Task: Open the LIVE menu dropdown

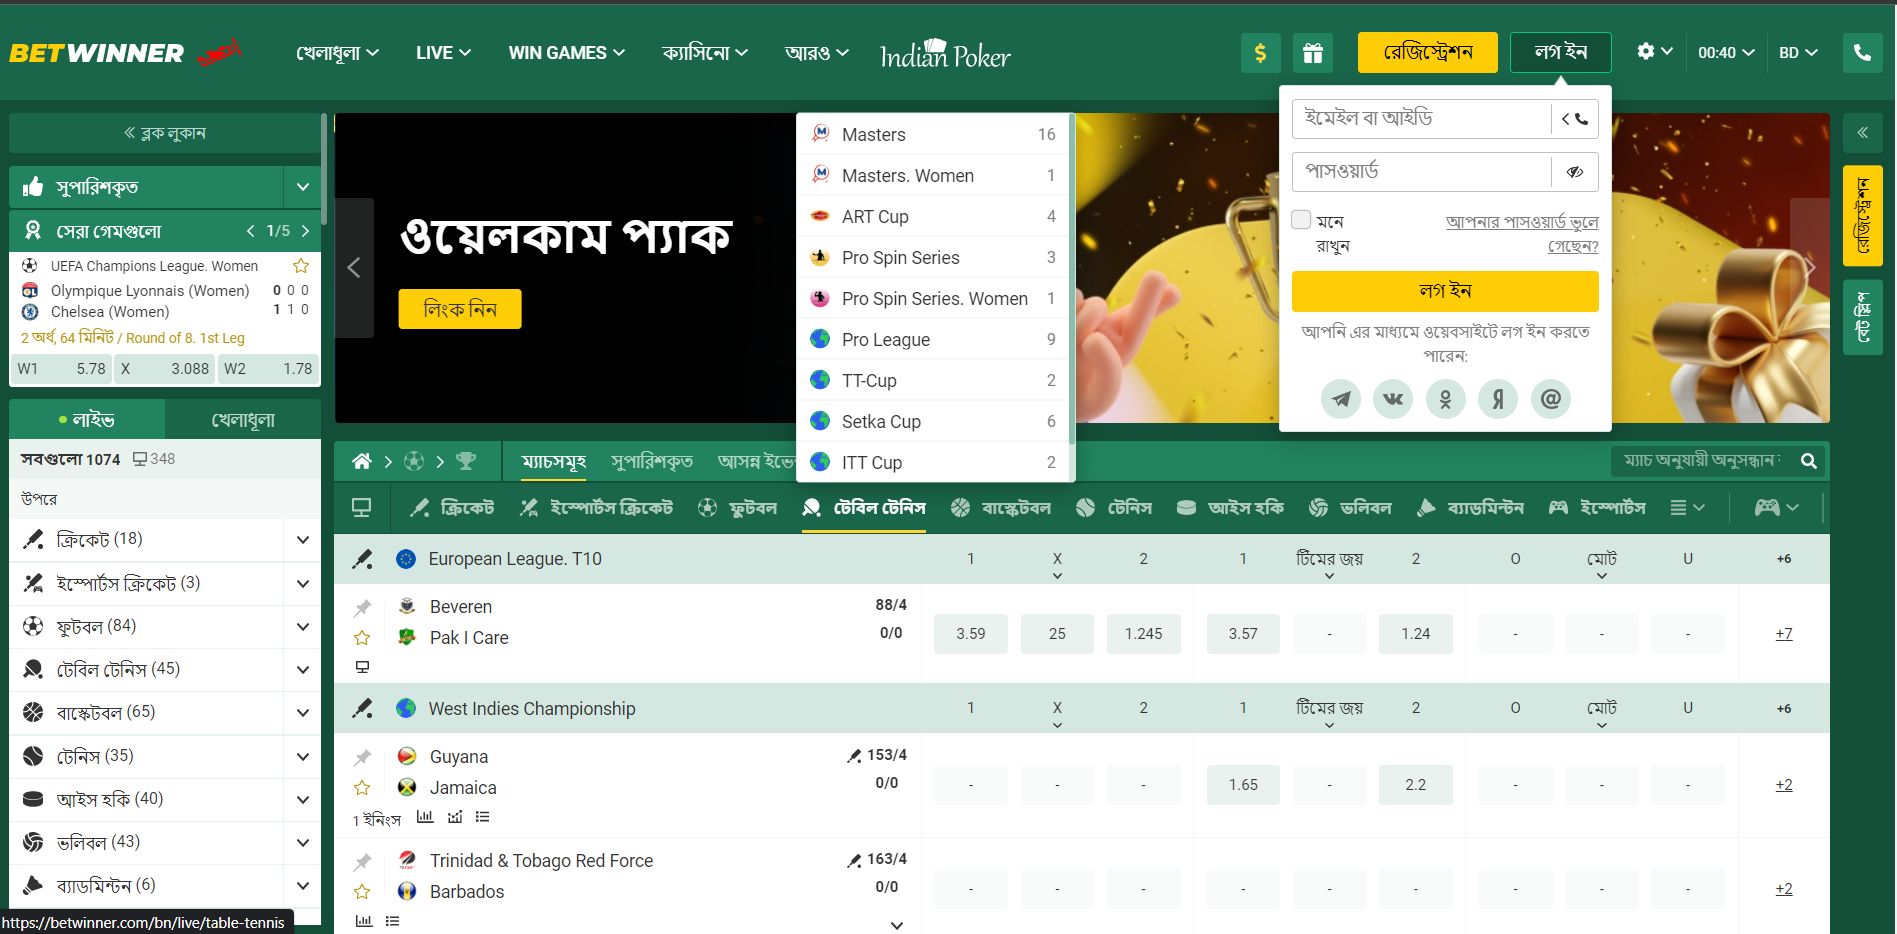Action: [443, 53]
